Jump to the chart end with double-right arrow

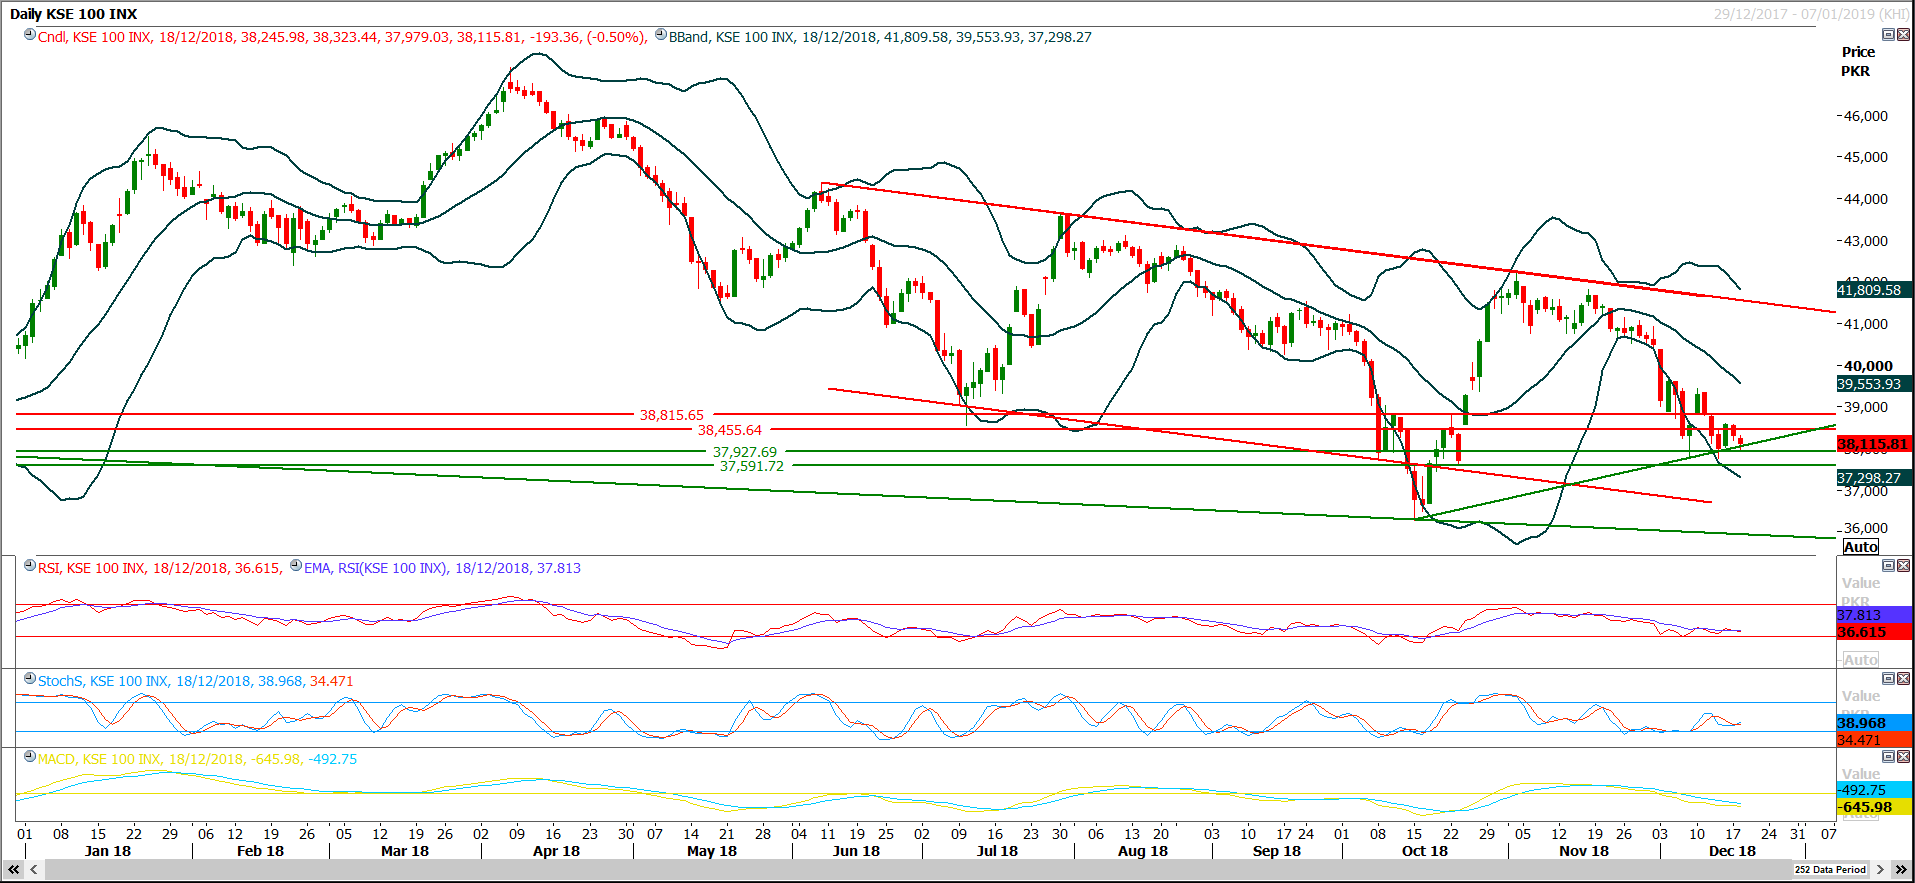click(1901, 870)
